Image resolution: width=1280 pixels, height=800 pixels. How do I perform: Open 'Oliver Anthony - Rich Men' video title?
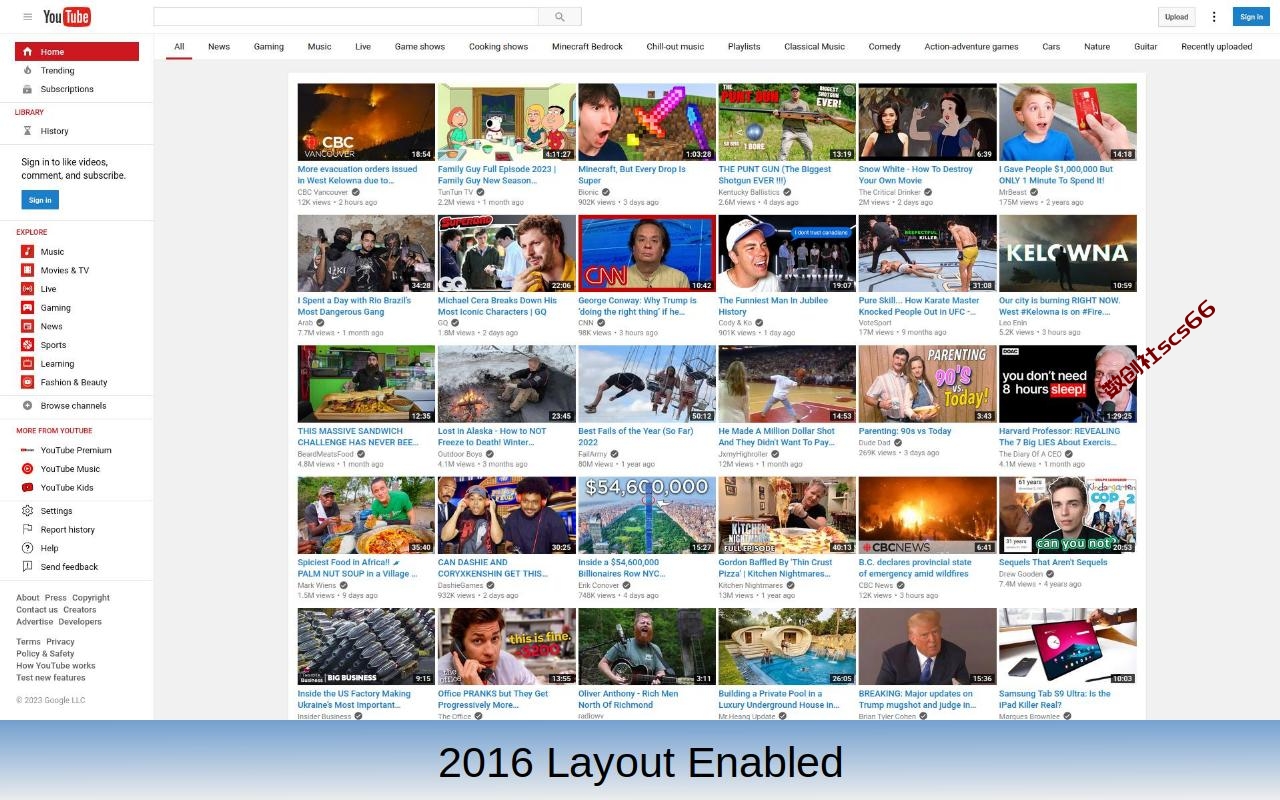coord(628,699)
